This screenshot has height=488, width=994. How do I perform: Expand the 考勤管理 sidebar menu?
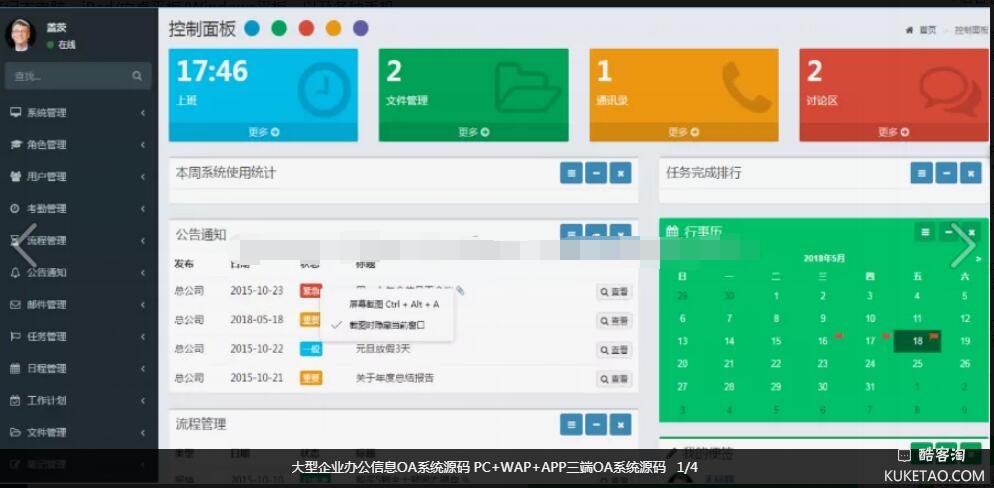(78, 209)
